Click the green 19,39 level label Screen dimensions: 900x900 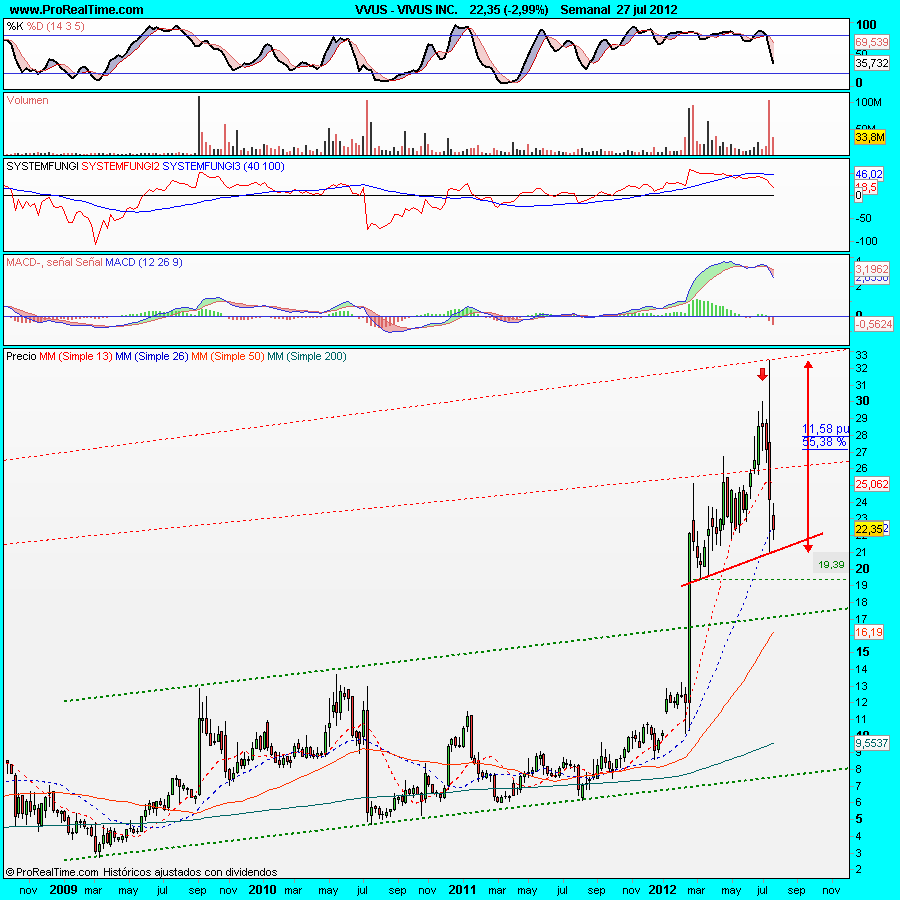[831, 565]
